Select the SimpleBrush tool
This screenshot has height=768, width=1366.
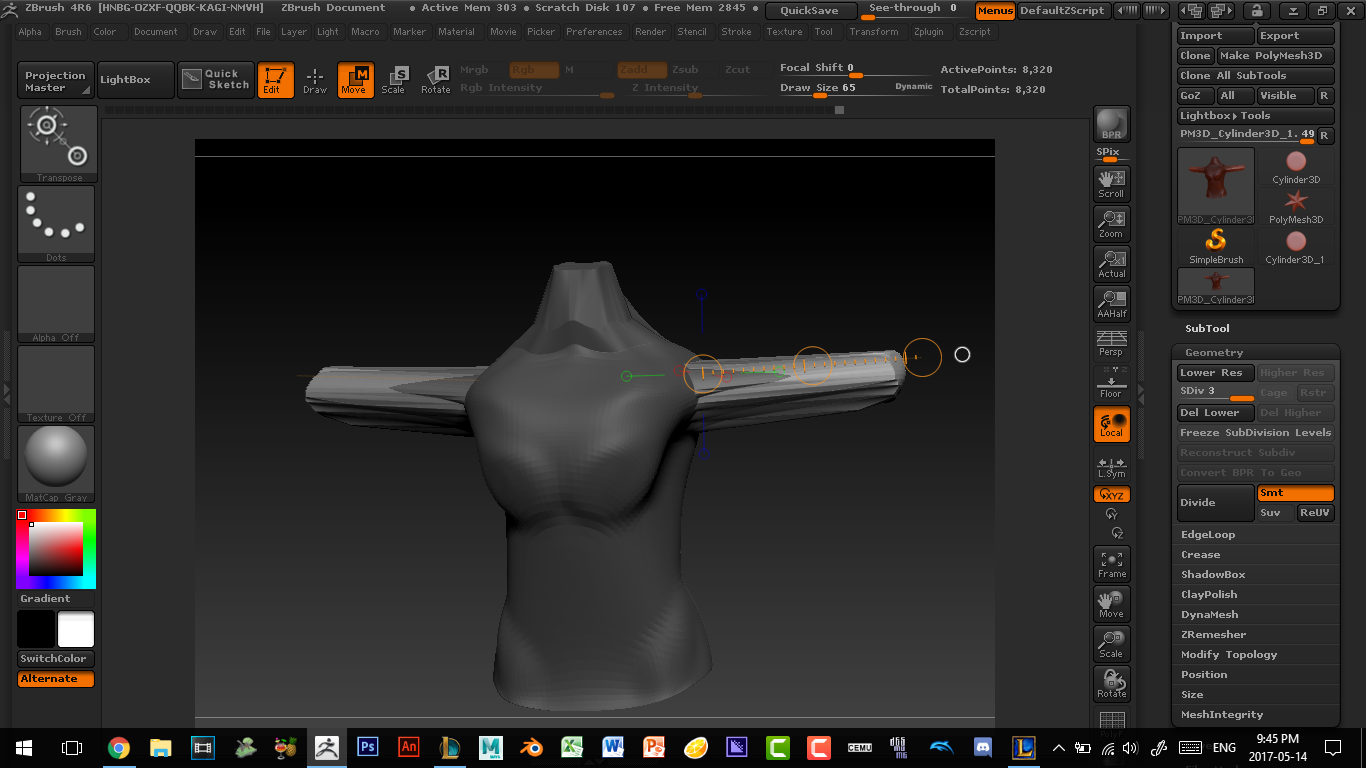pos(1216,247)
